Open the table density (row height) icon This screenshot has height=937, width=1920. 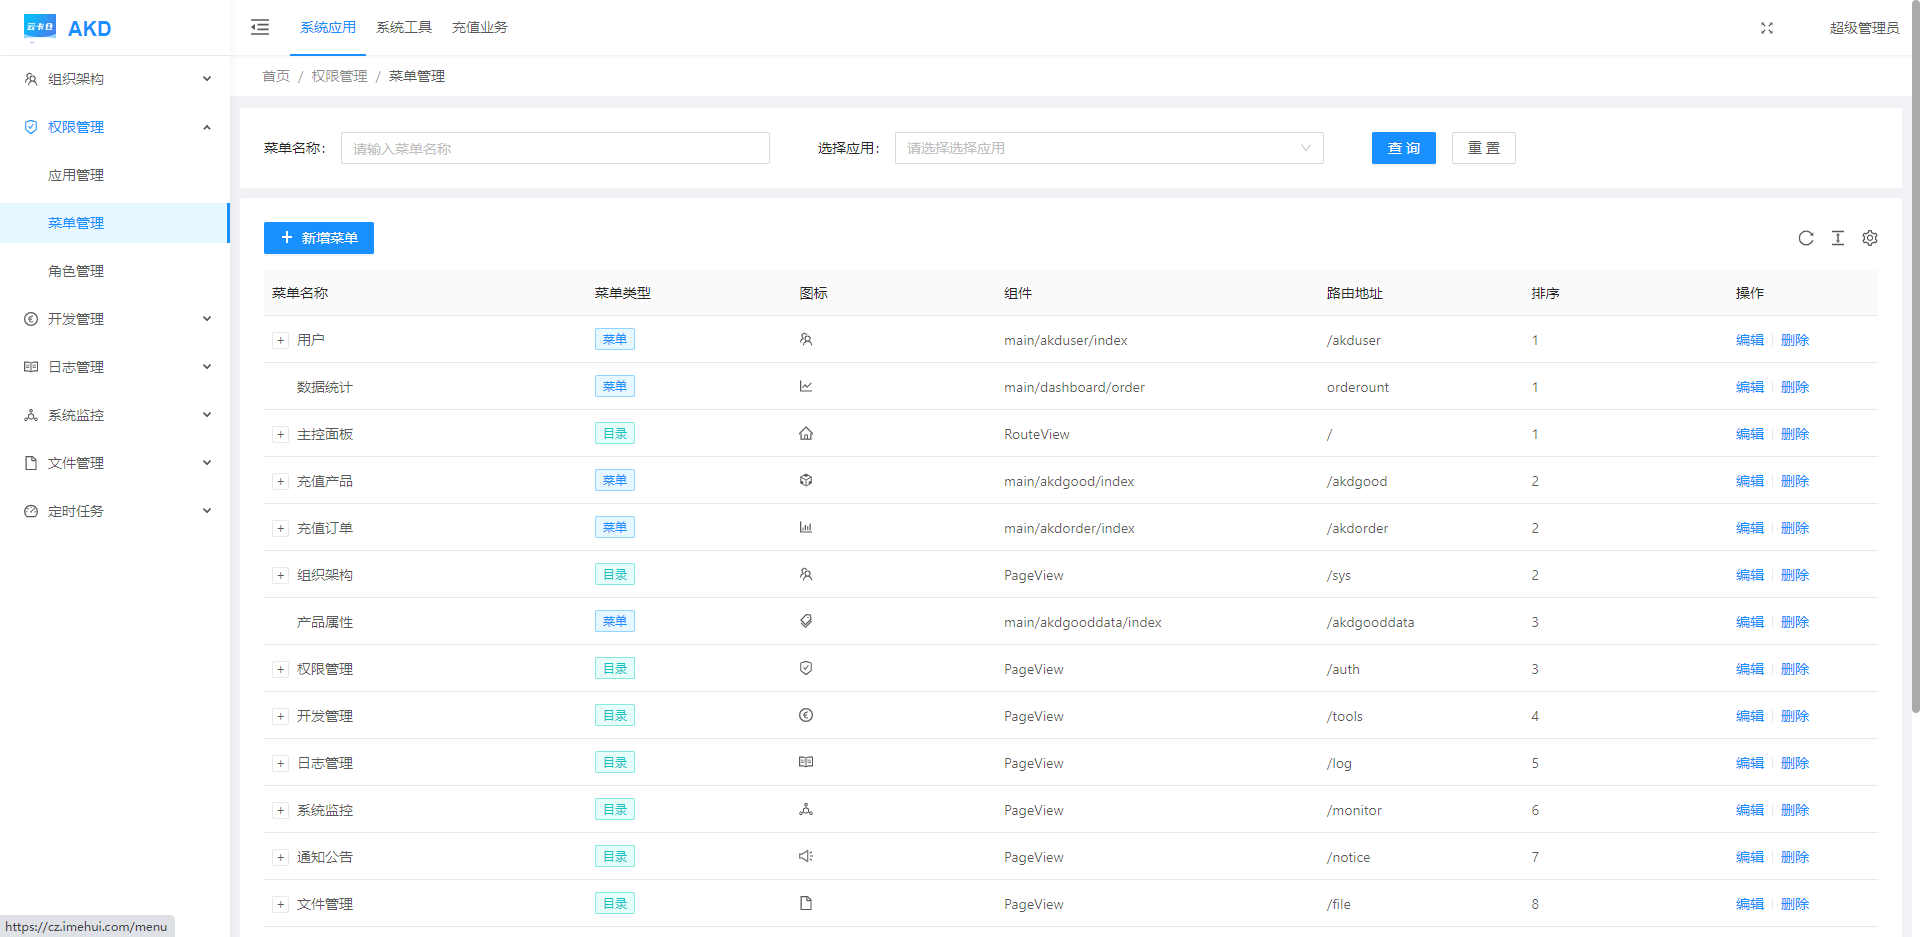coord(1837,238)
